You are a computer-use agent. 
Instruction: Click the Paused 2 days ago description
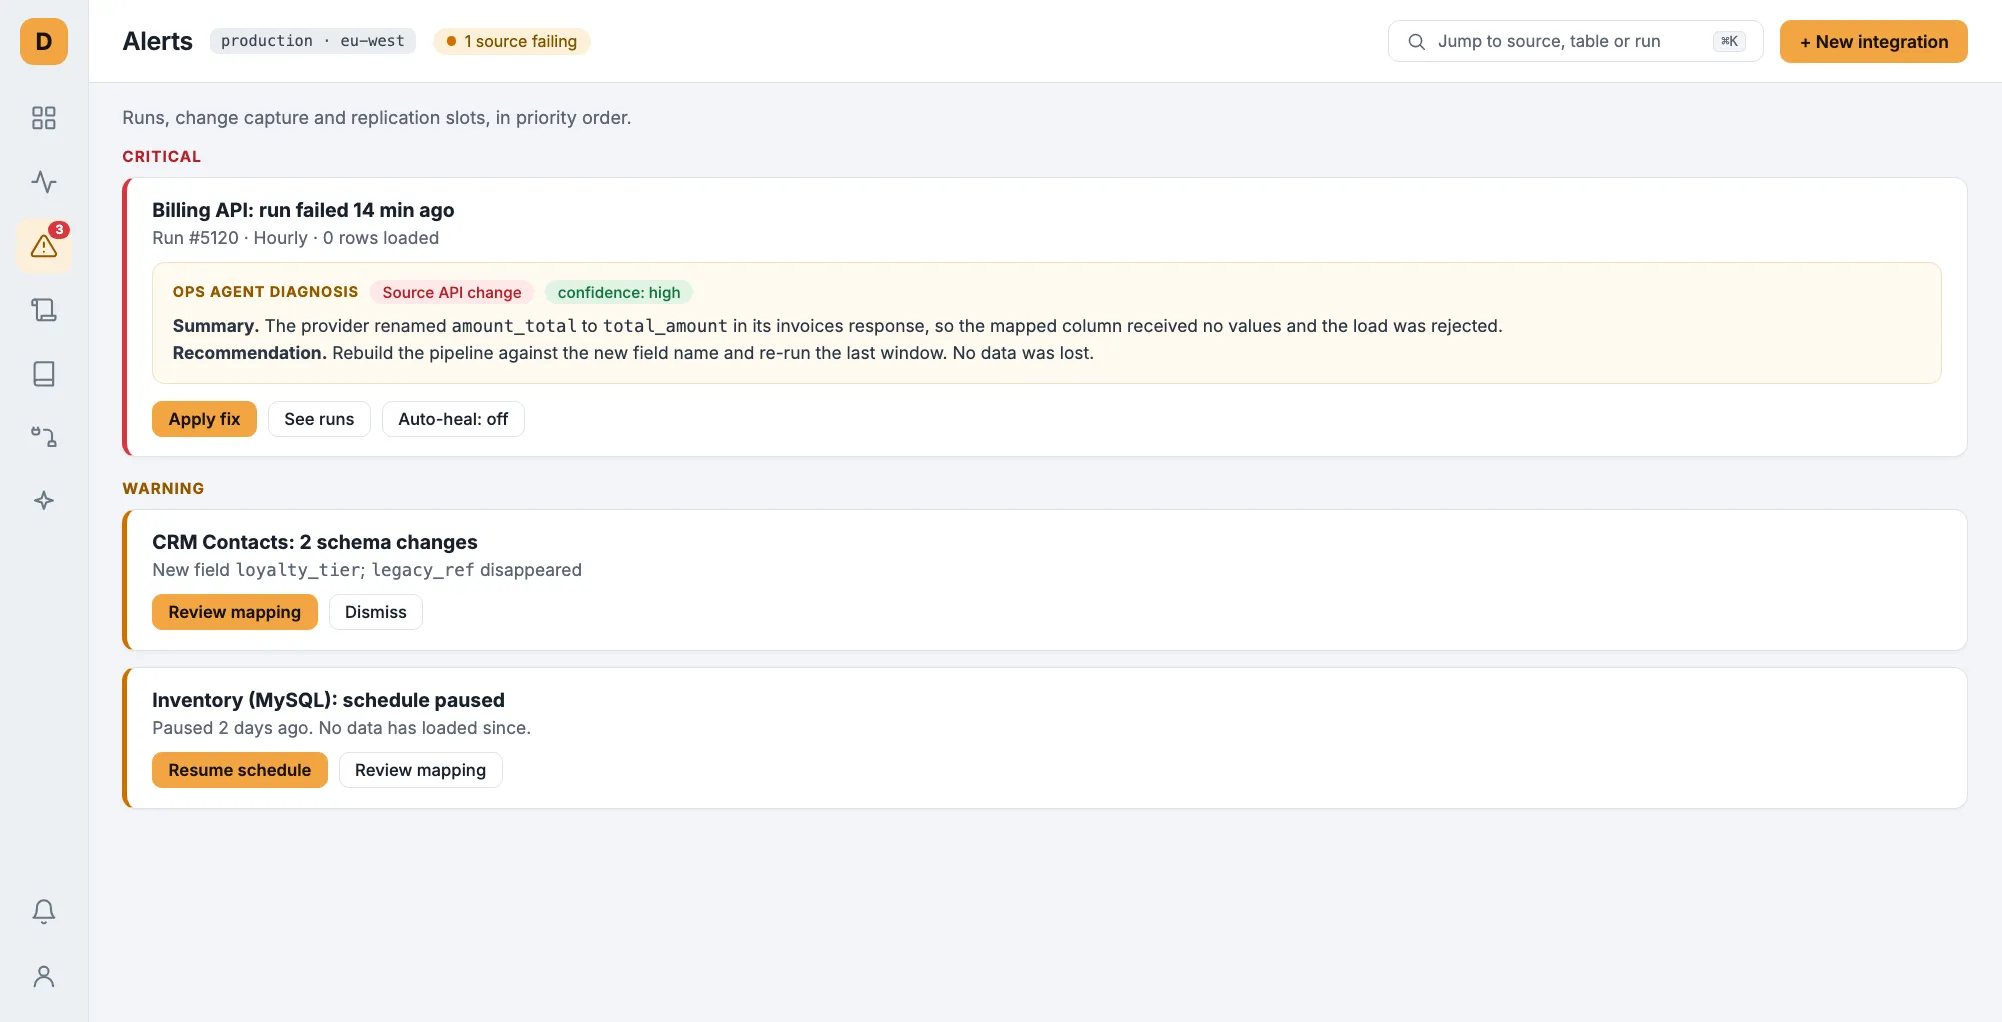click(x=341, y=728)
